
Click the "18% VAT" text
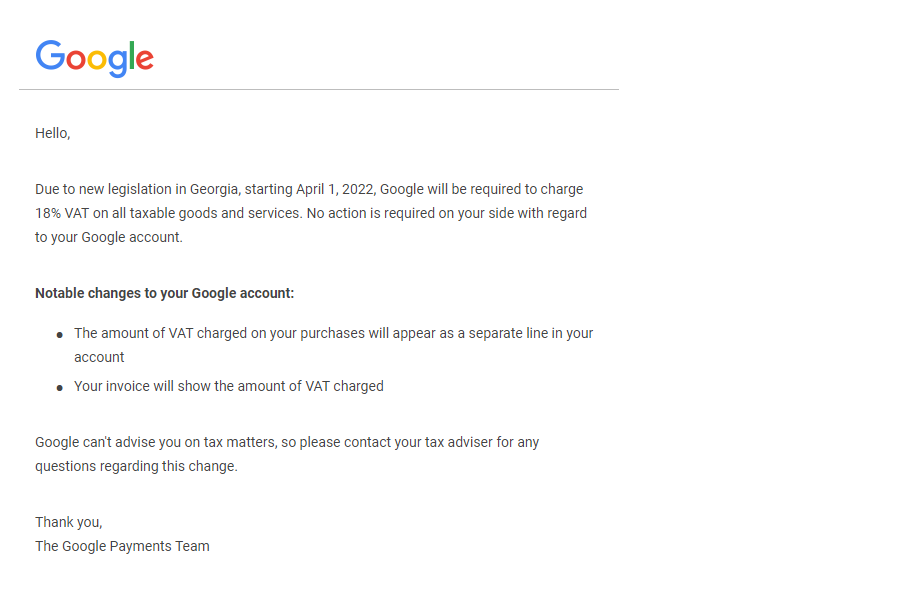[x=62, y=213]
